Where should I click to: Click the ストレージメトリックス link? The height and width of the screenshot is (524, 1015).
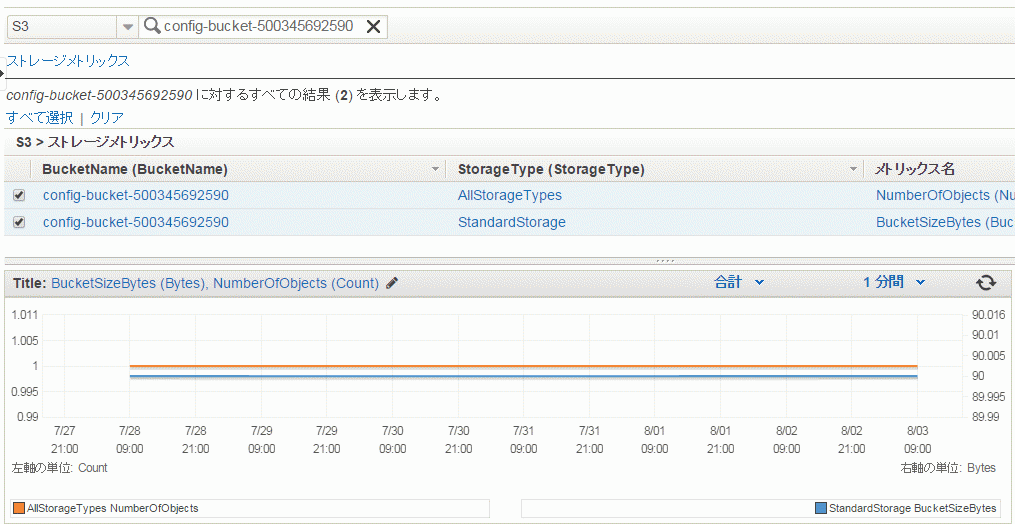pyautogui.click(x=68, y=61)
